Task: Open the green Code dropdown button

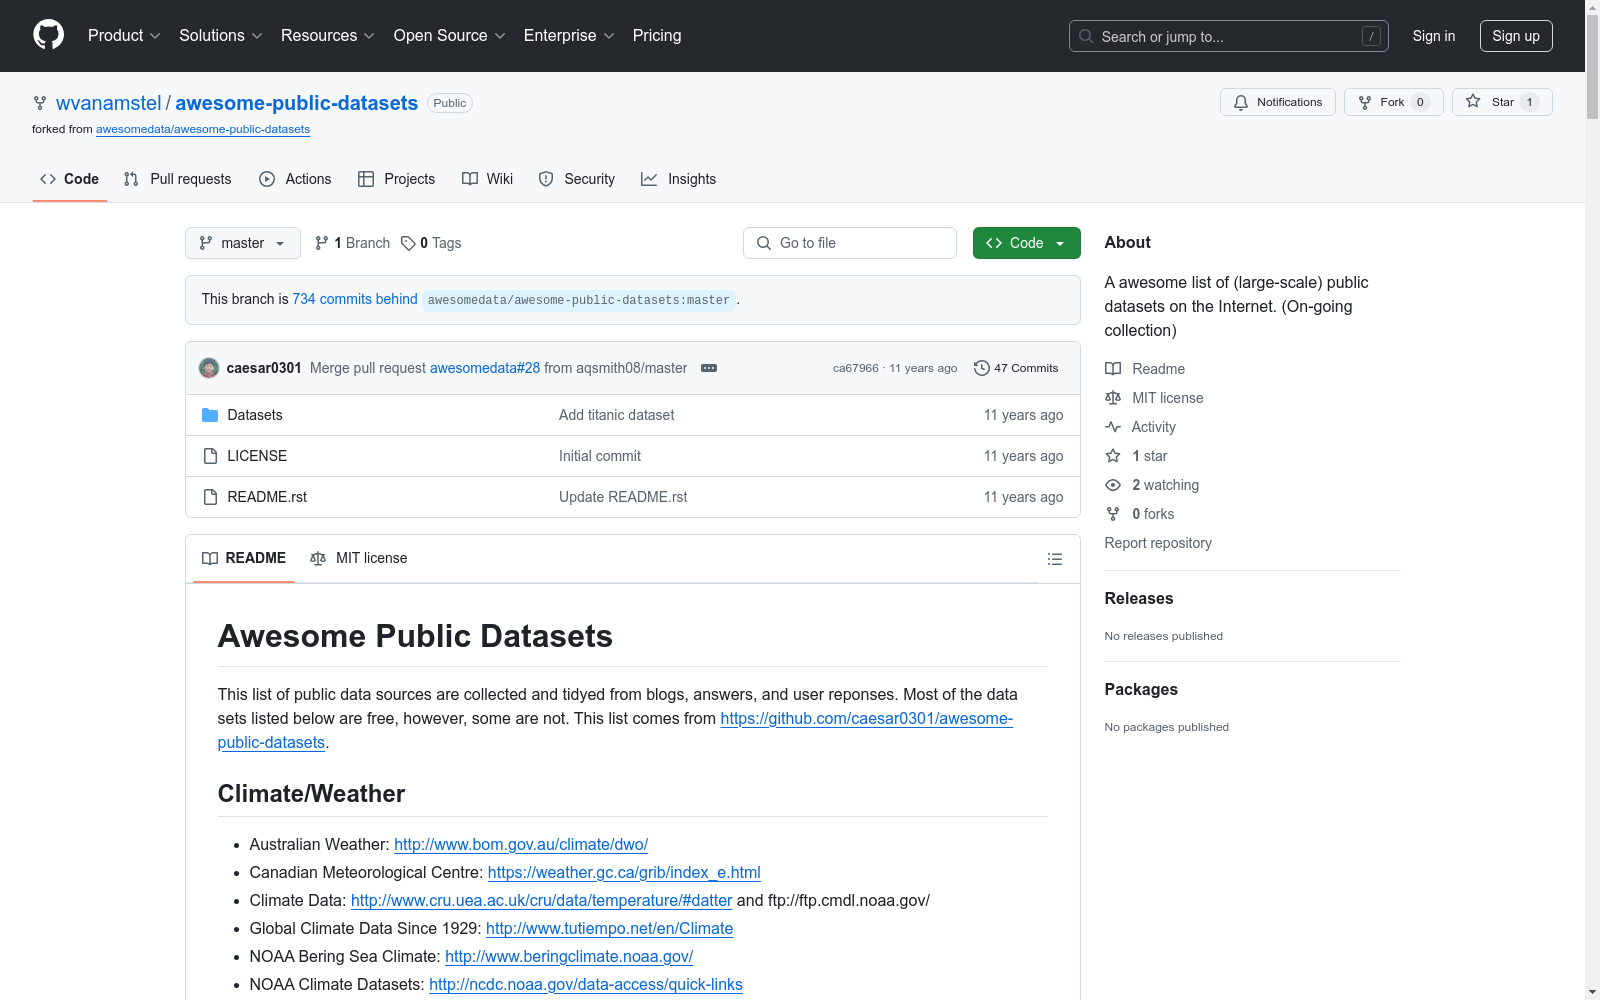Action: (1026, 243)
